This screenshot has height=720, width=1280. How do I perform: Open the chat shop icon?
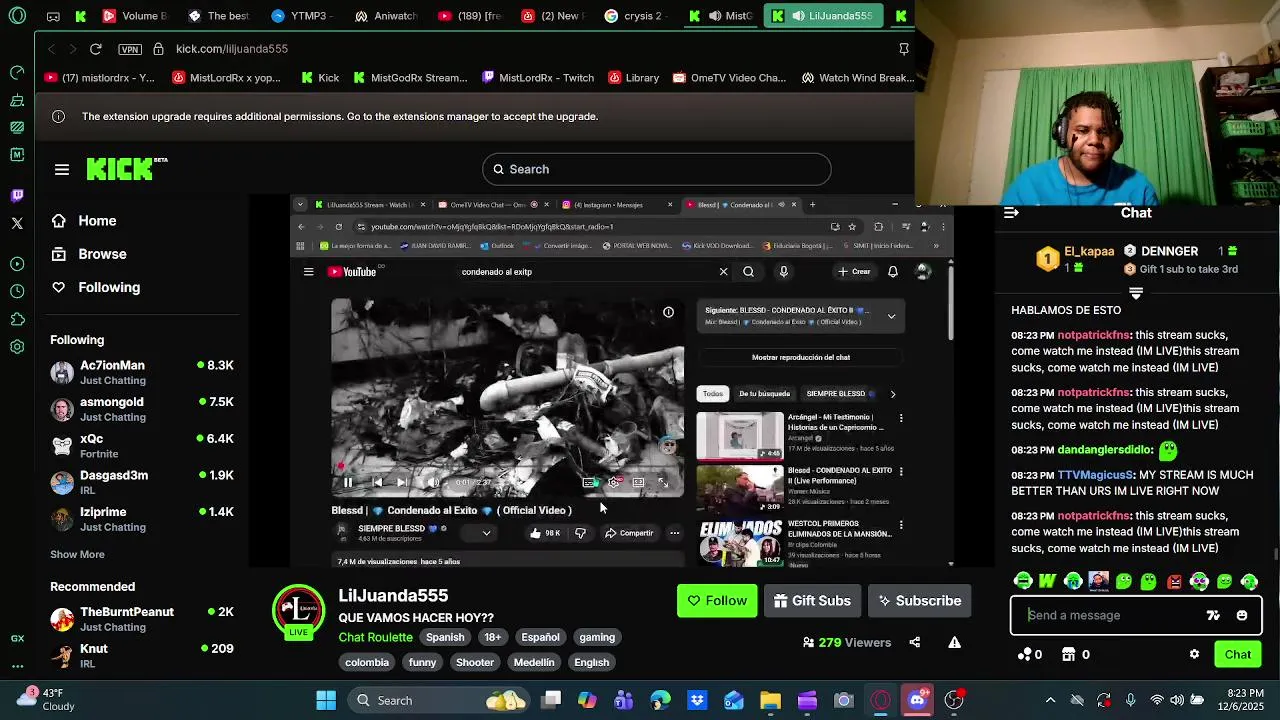(1068, 654)
